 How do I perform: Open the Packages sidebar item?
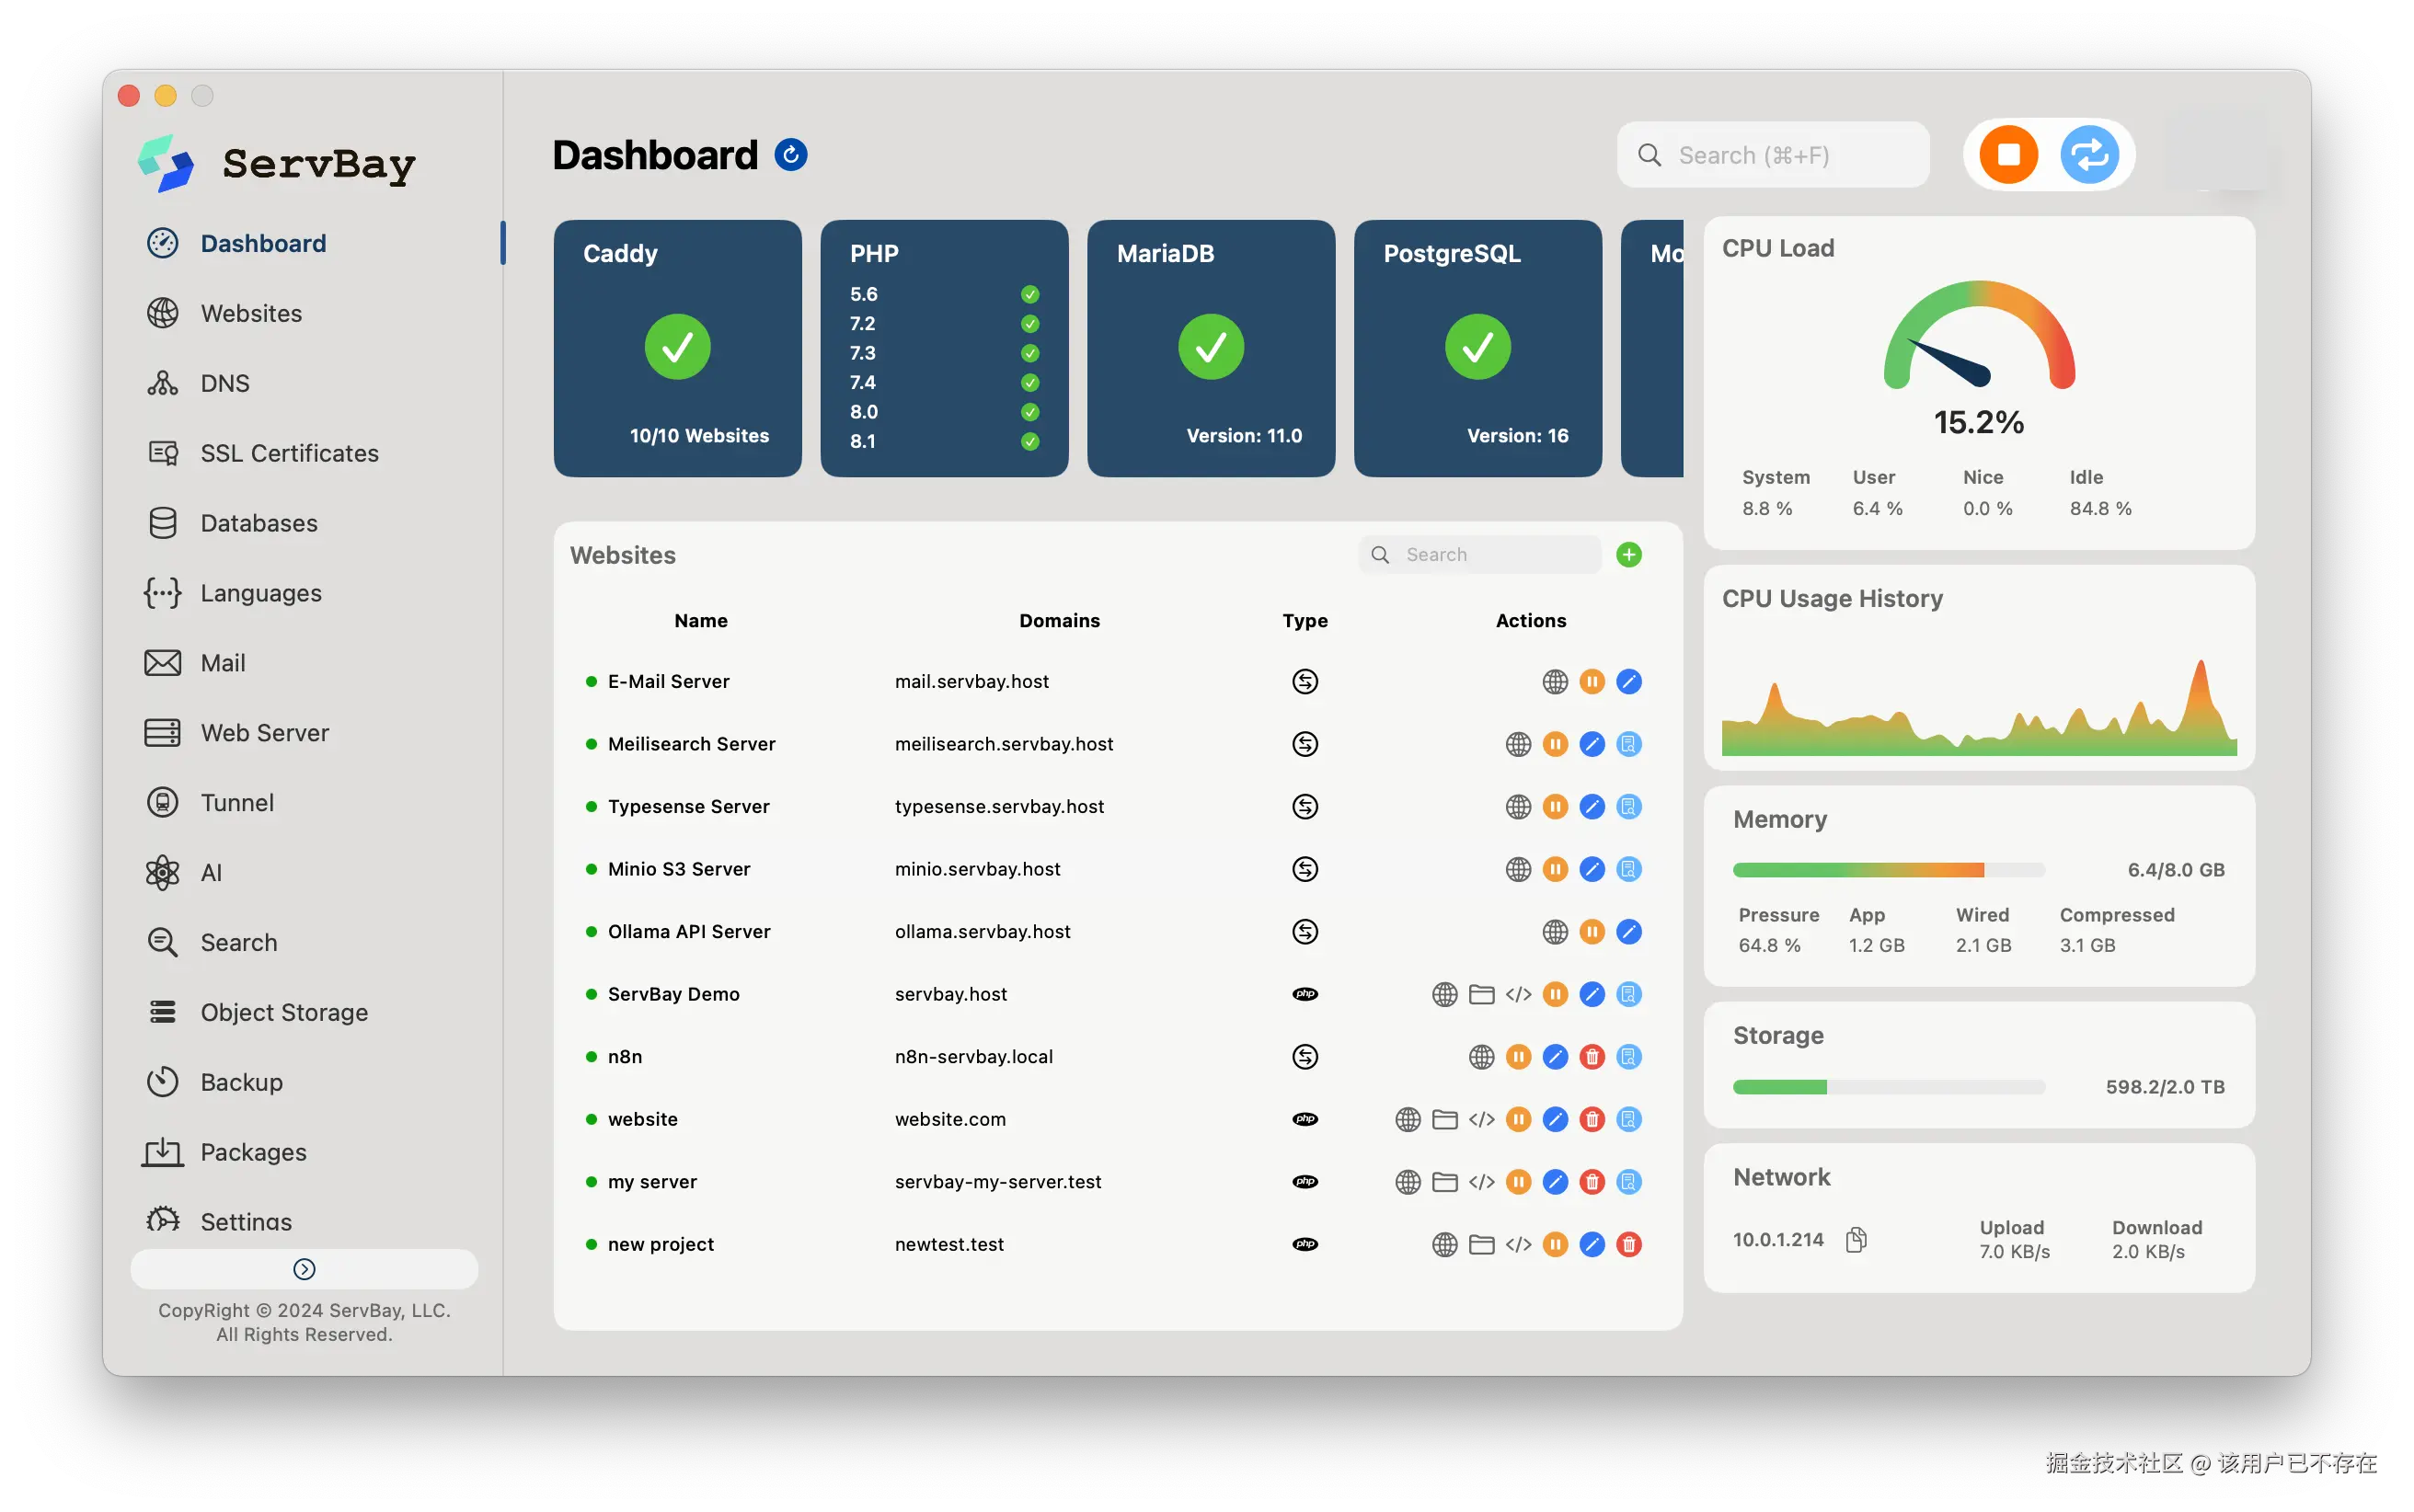coord(253,1152)
